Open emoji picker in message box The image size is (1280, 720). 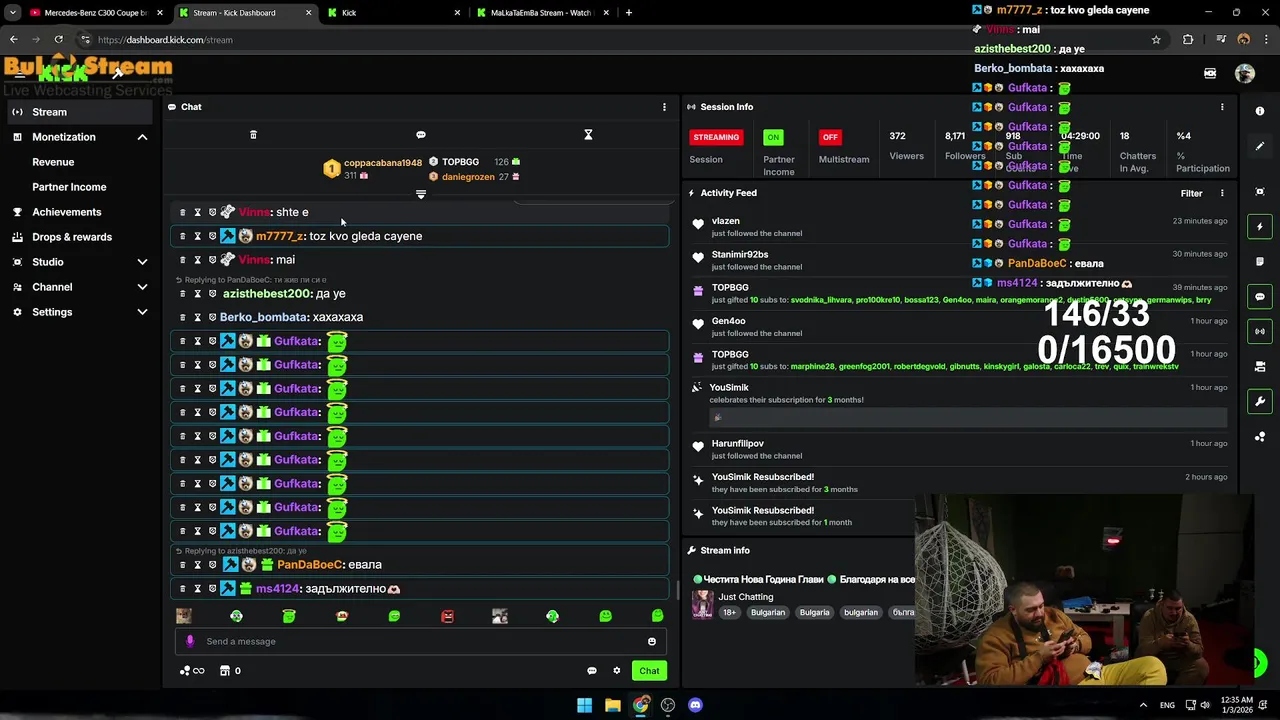point(652,642)
